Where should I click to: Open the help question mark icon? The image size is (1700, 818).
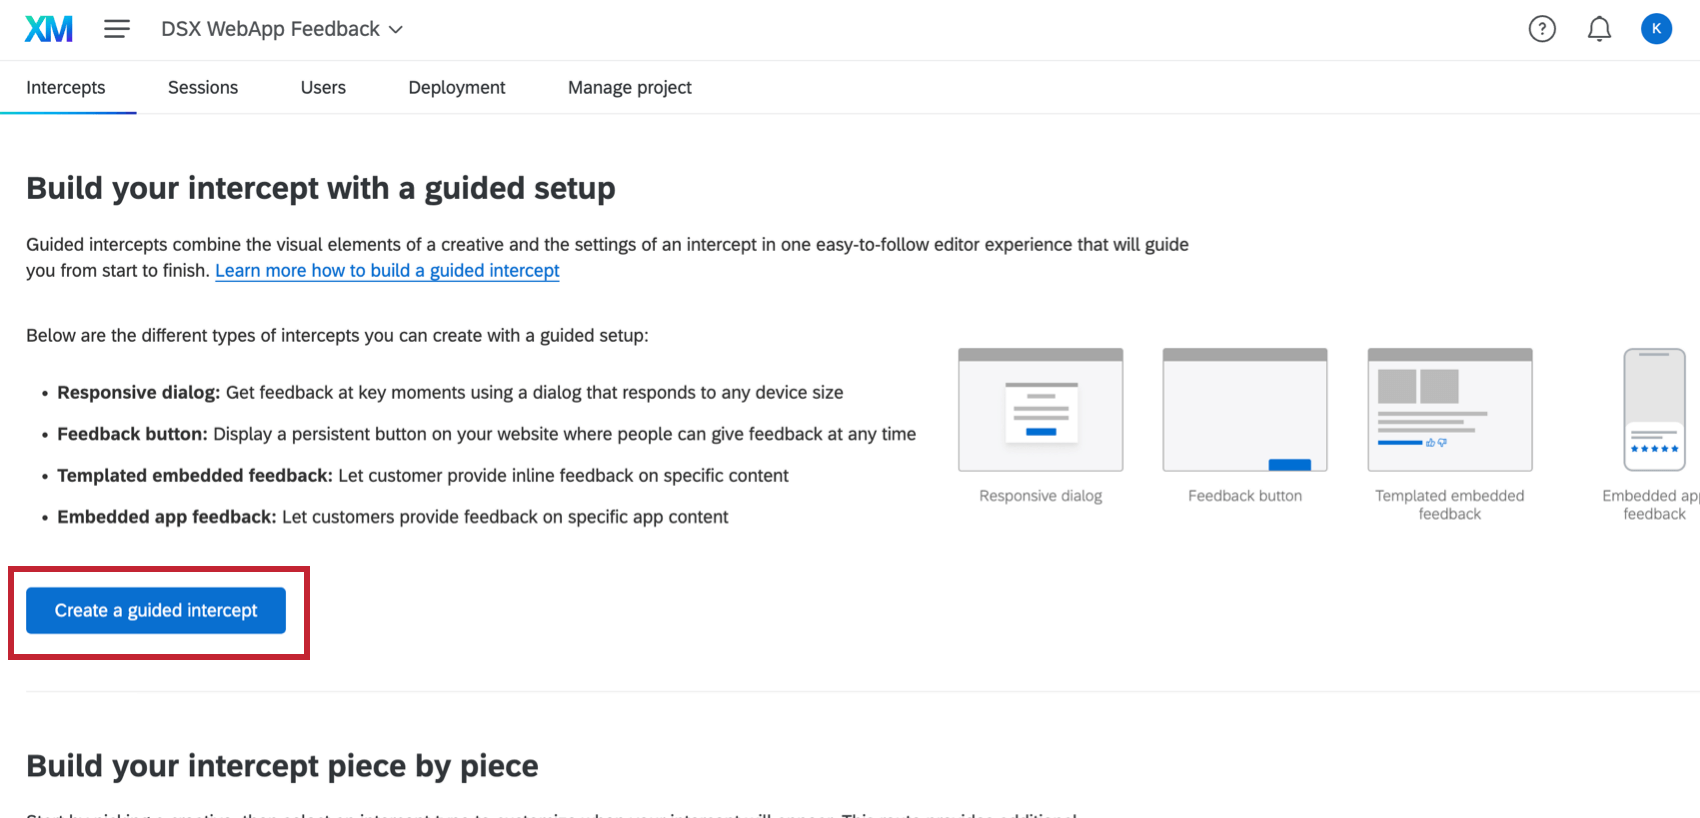click(x=1542, y=29)
